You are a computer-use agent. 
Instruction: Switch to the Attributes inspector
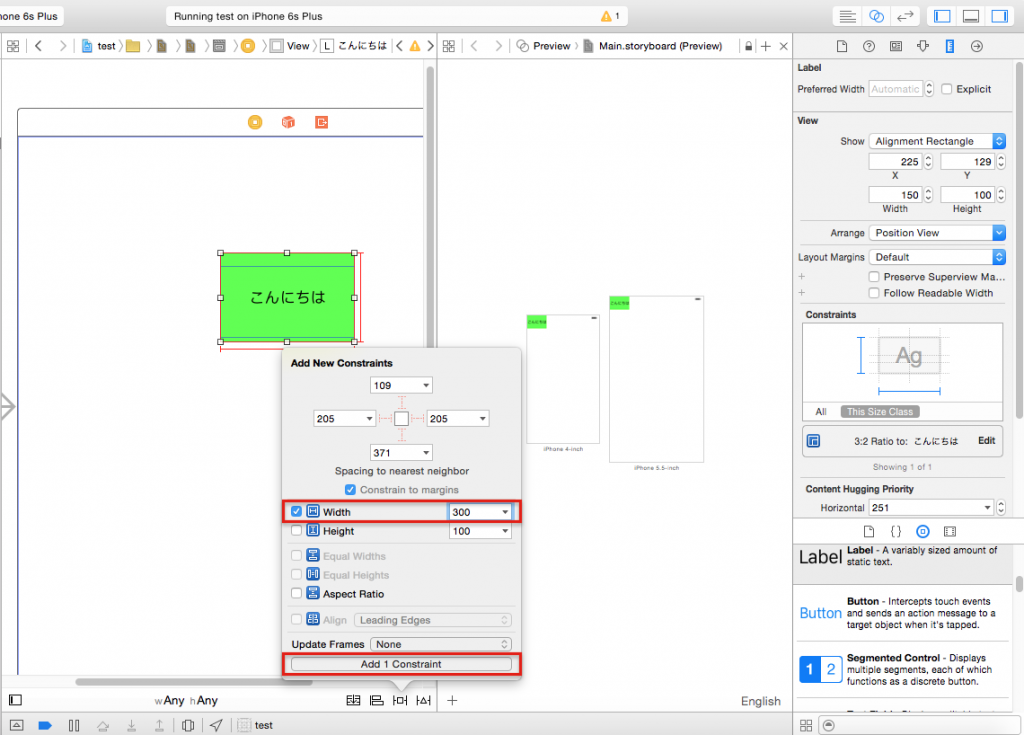(922, 46)
